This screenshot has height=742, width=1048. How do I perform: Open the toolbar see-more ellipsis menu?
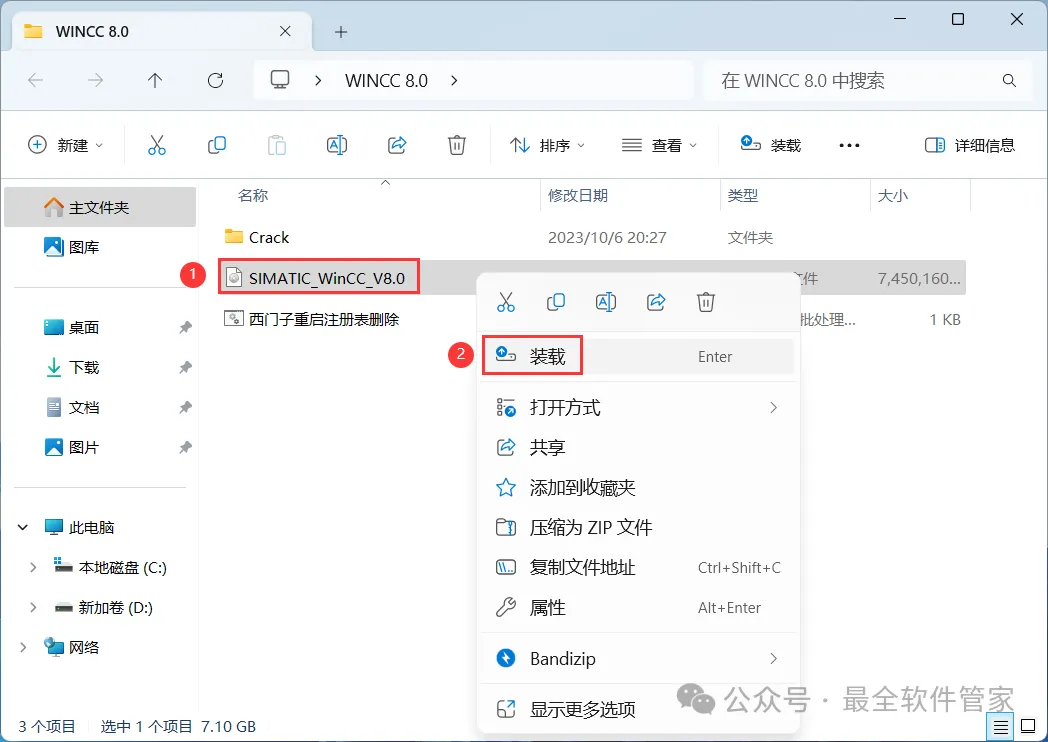coord(849,145)
